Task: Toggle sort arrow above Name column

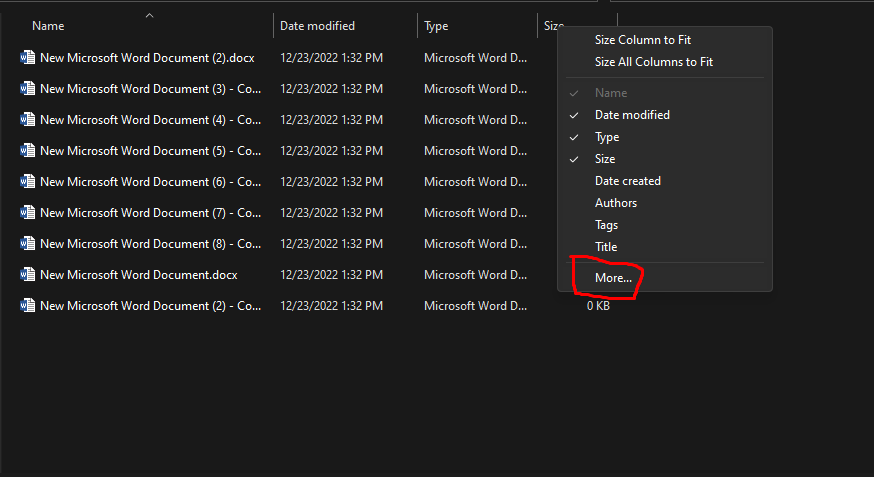Action: pos(149,16)
